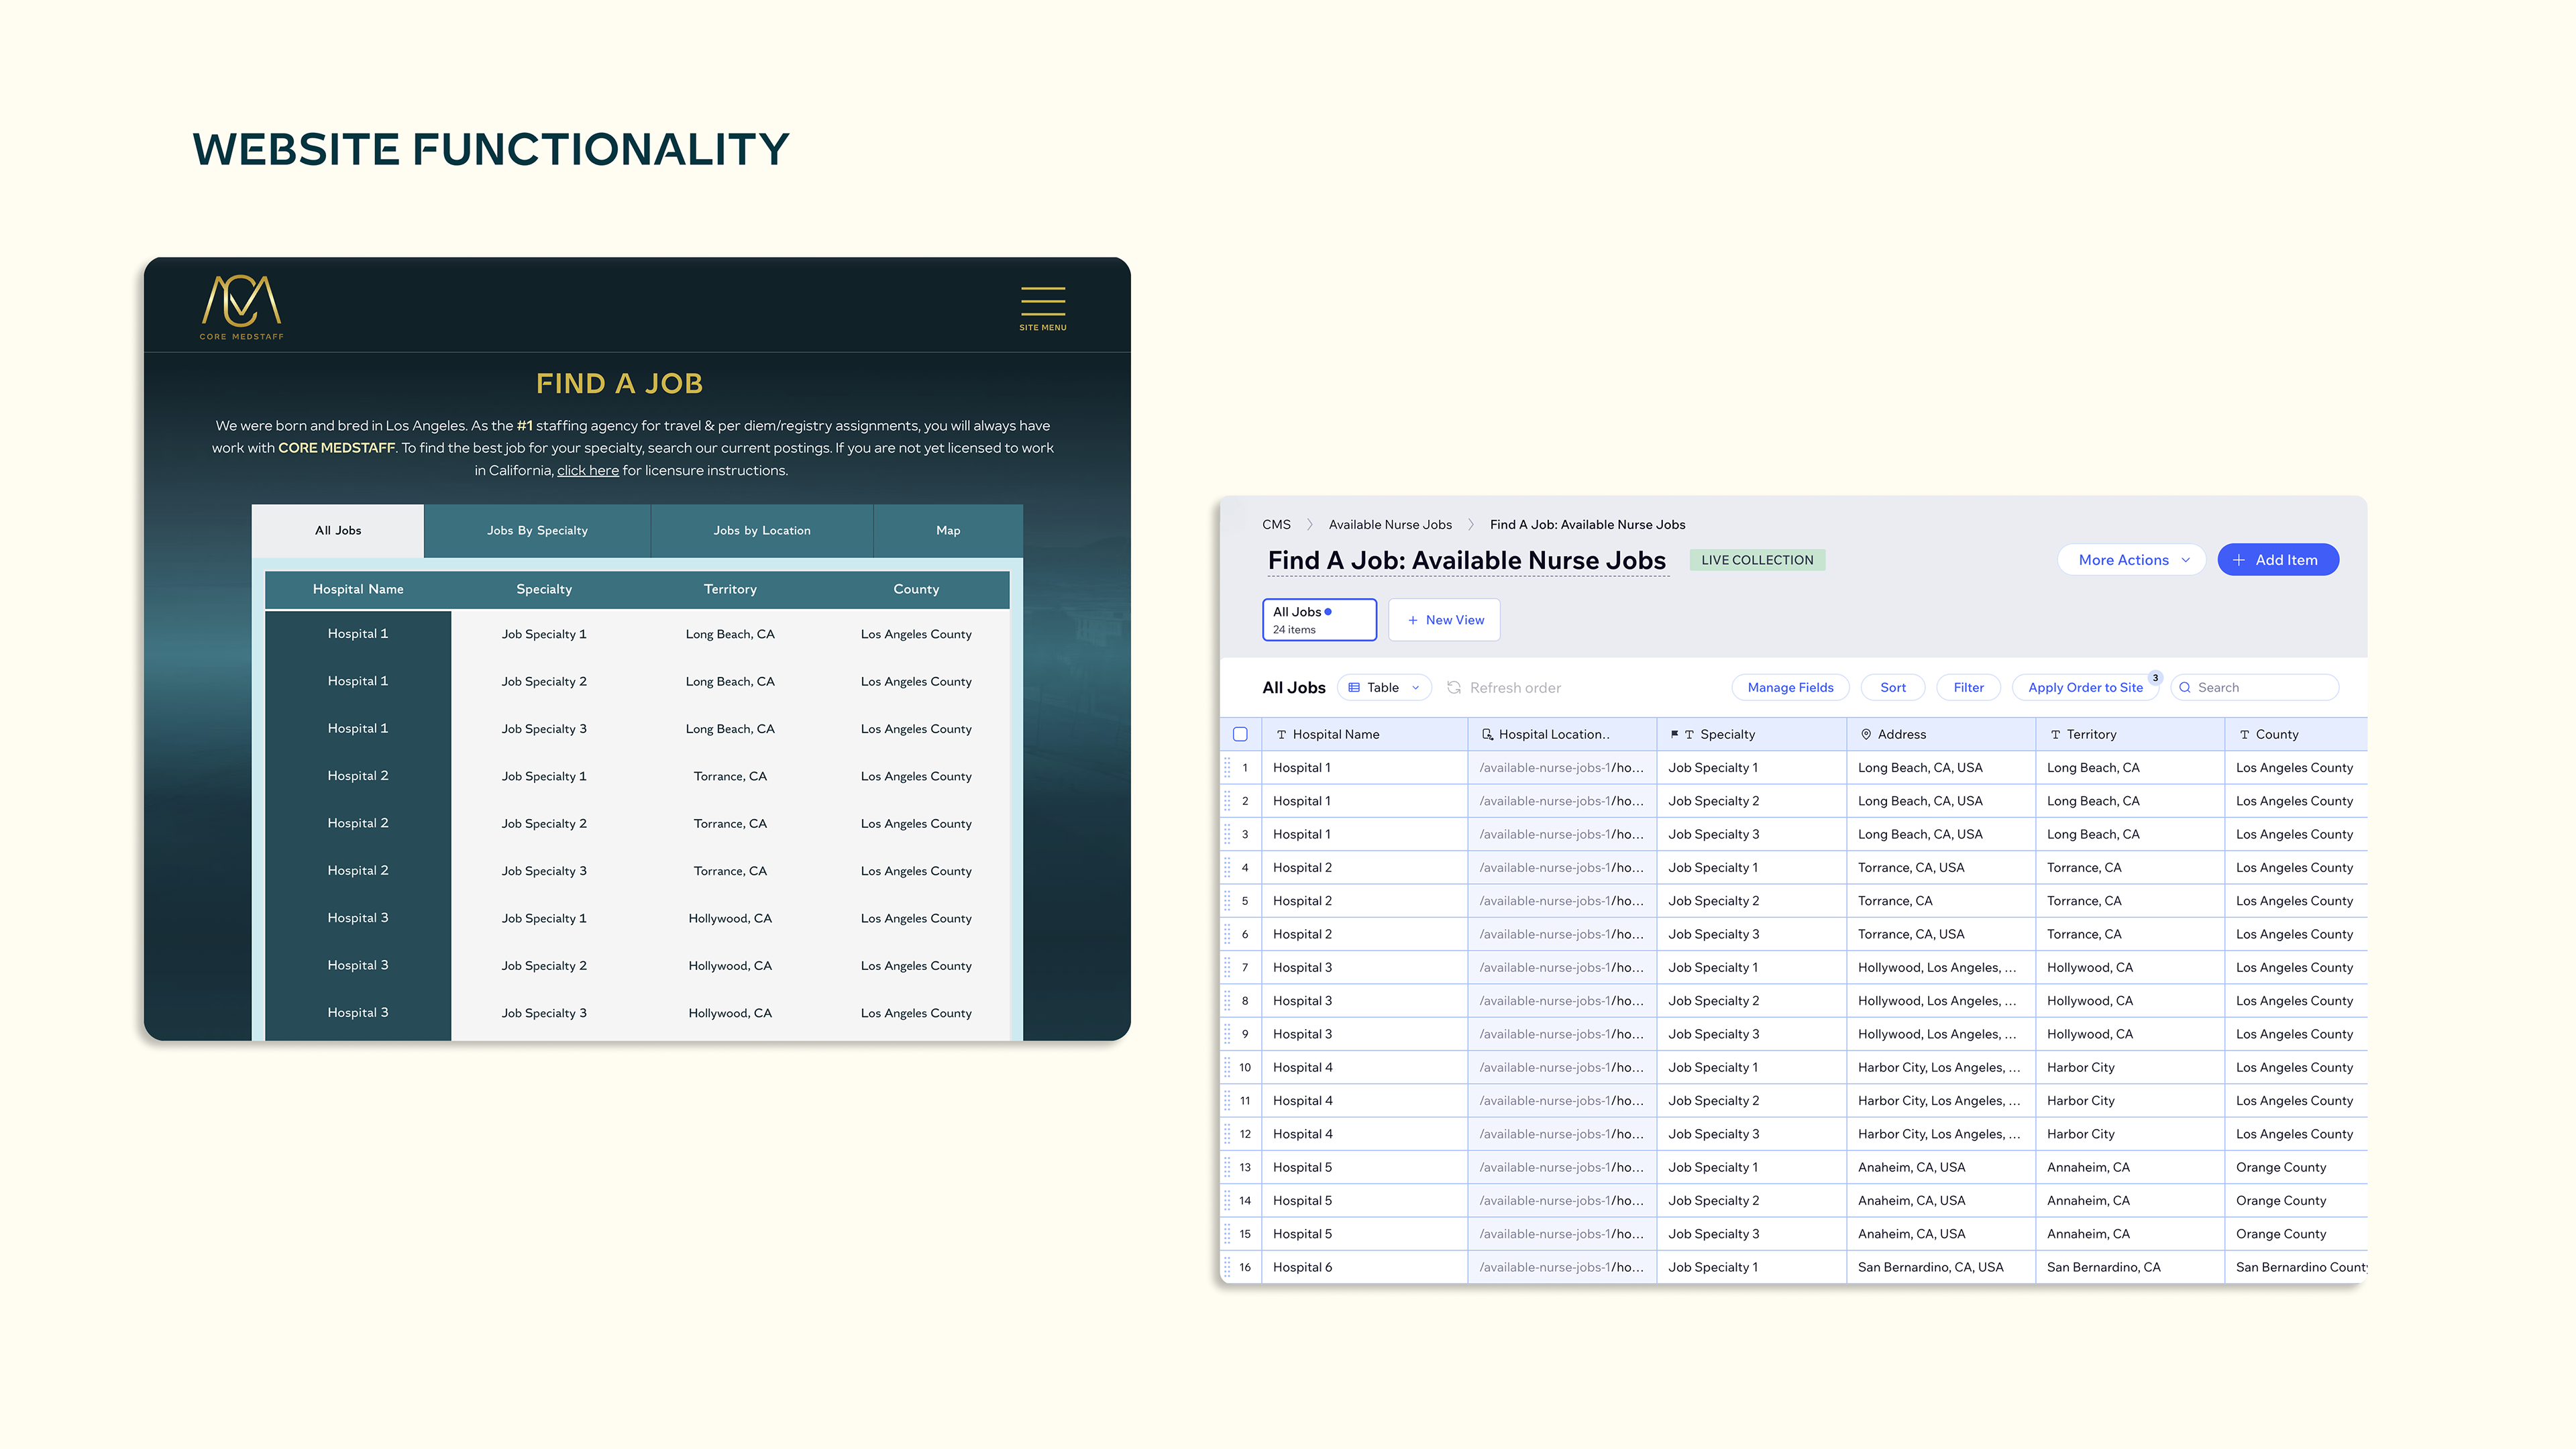Click the plus icon in Add Item
The width and height of the screenshot is (2576, 1449).
click(x=2239, y=560)
